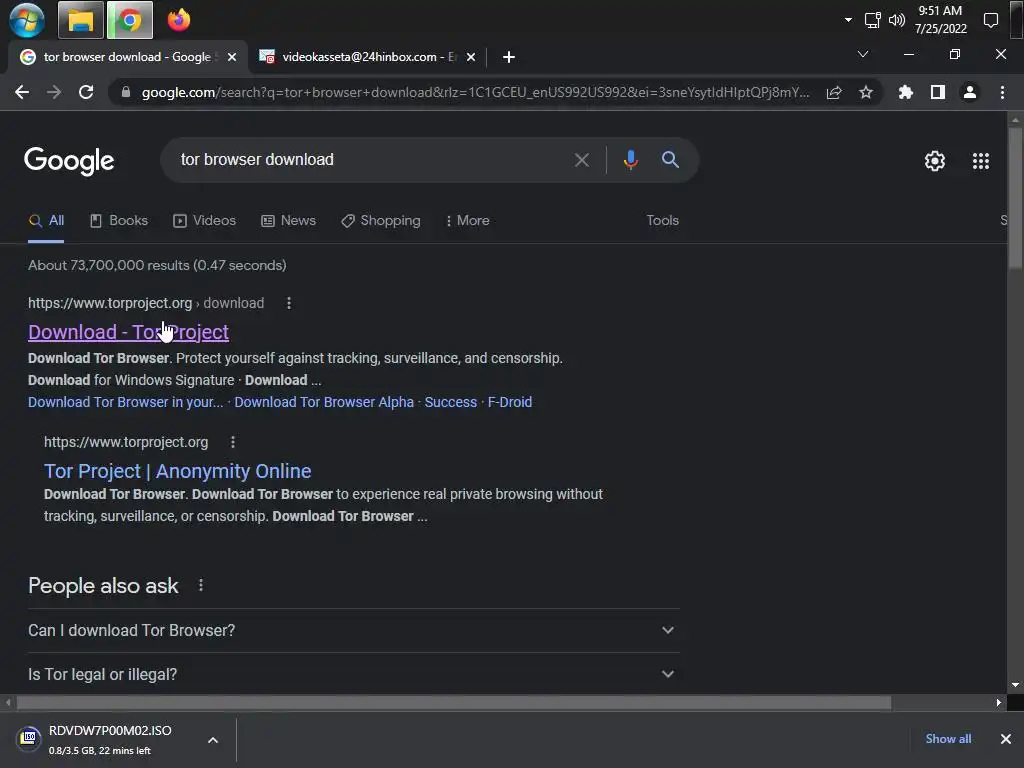Click the horizontal scrollbar right arrow

[999, 703]
